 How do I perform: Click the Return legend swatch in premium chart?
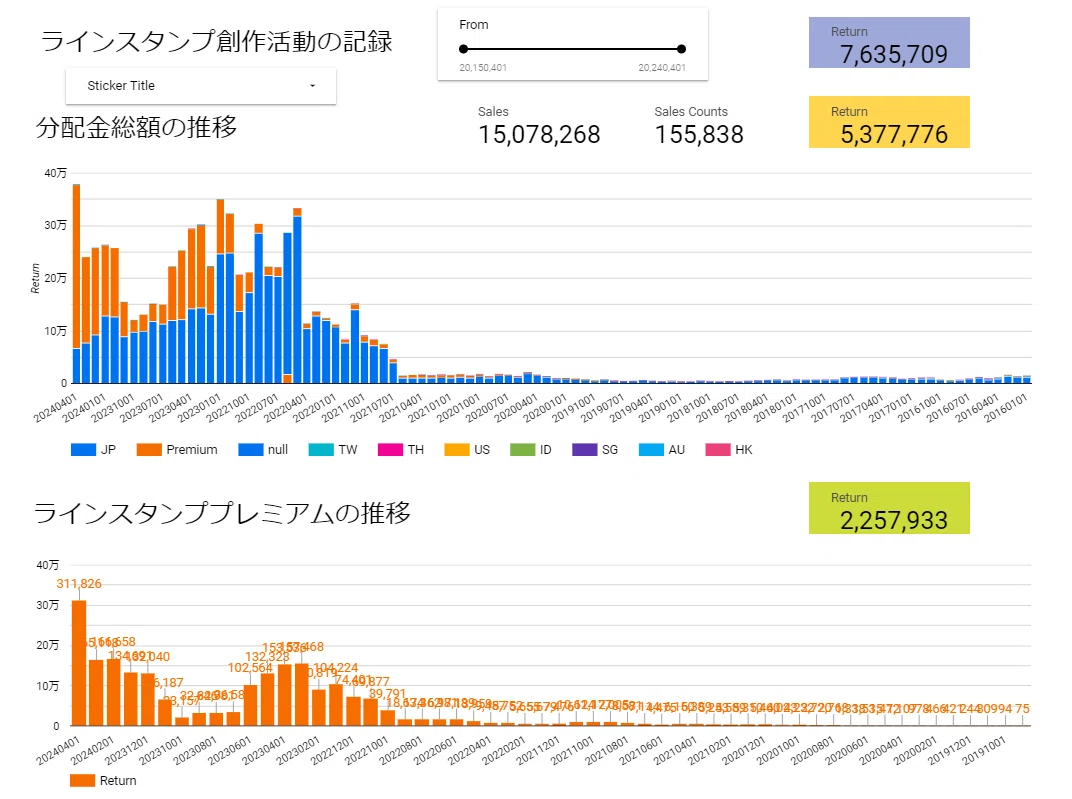[x=82, y=780]
